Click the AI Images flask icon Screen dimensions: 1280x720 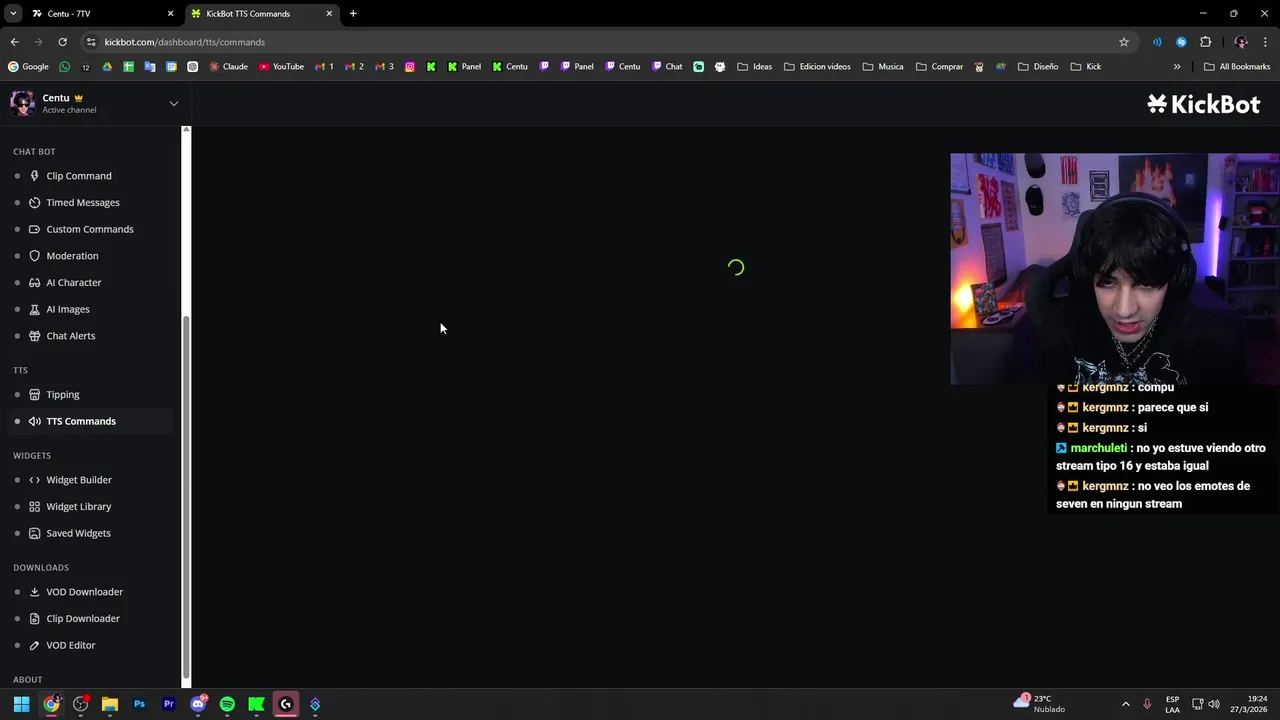35,309
